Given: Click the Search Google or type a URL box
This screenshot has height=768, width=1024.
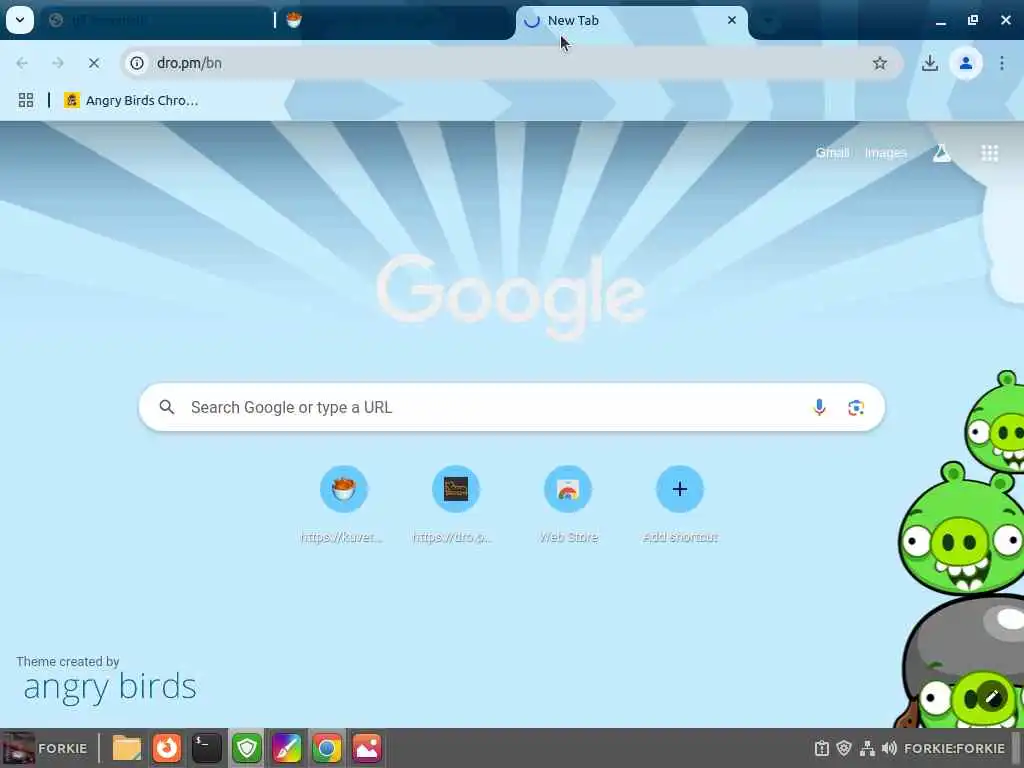Looking at the screenshot, I should (511, 407).
